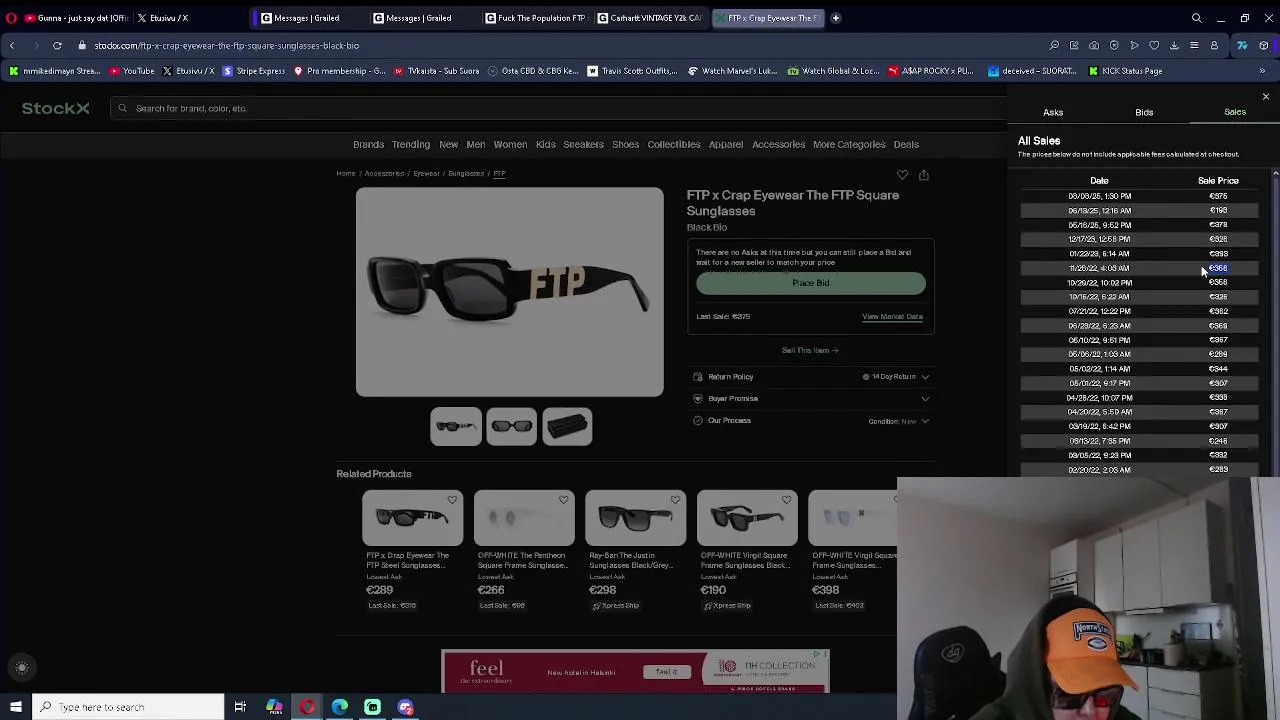This screenshot has height=720, width=1280.
Task: Open the Sneakers category
Action: (583, 144)
